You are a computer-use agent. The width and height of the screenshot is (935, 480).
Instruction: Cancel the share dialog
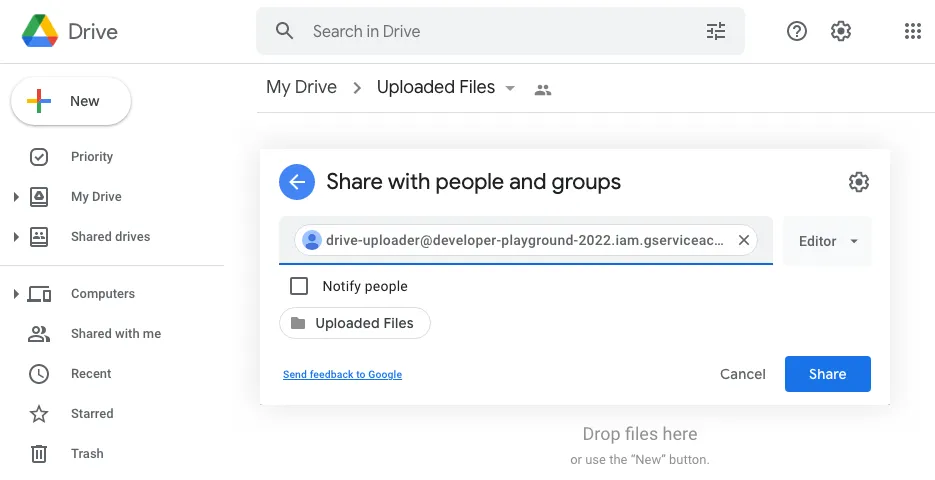tap(742, 374)
